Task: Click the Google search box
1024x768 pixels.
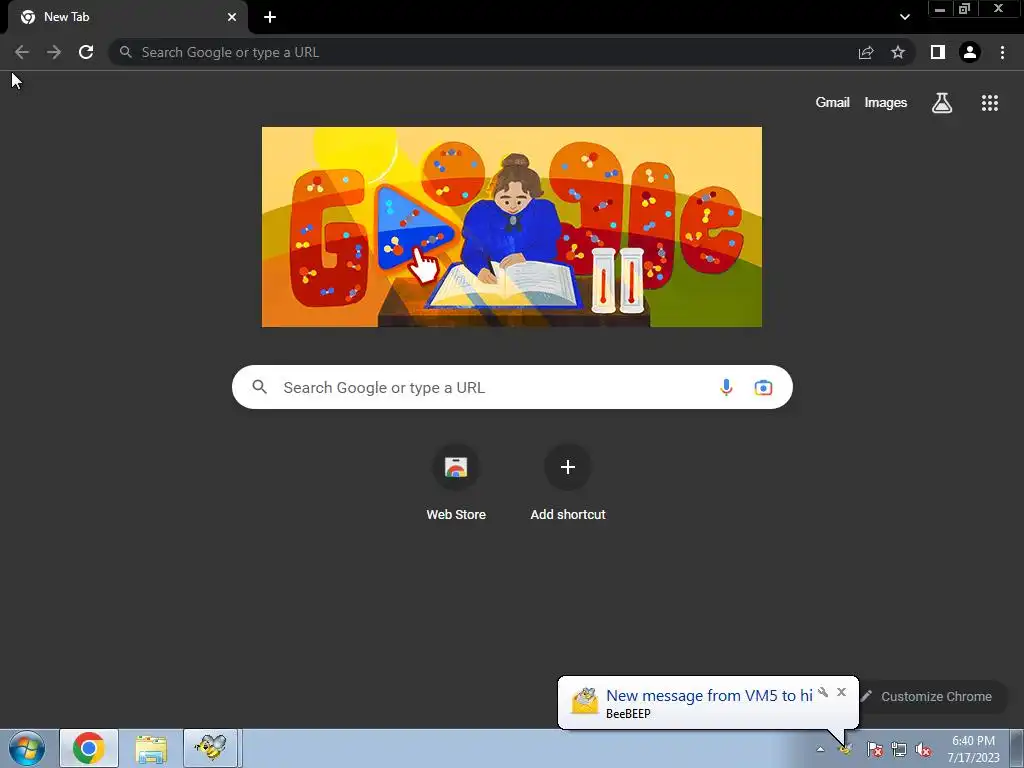Action: coord(512,387)
